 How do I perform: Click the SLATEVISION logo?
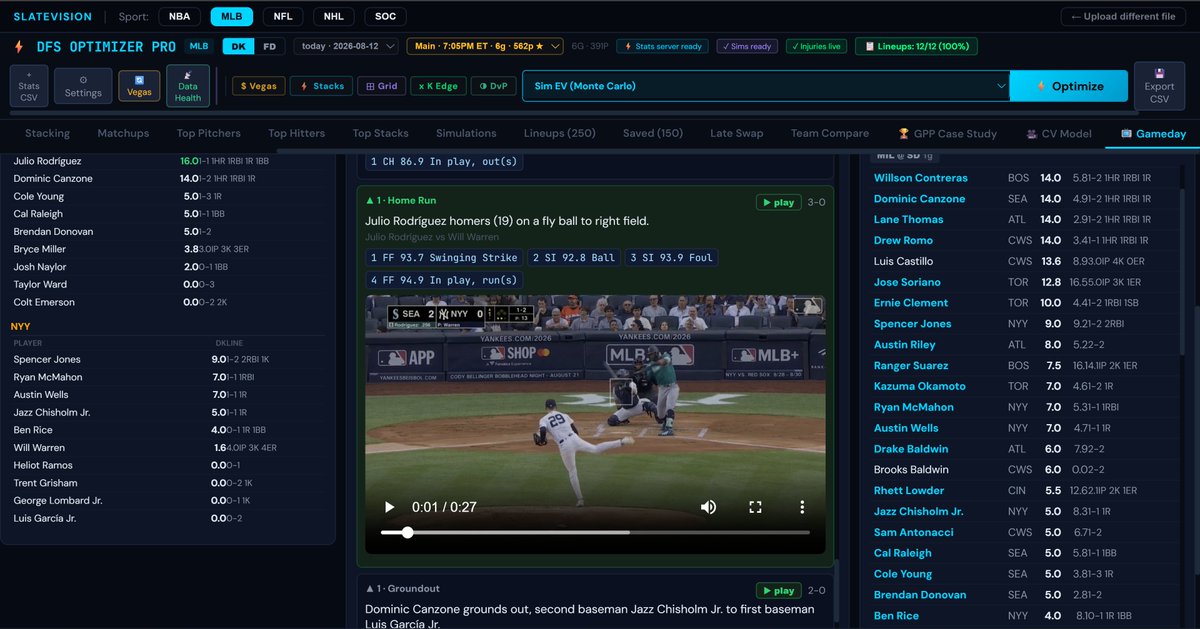click(x=52, y=16)
